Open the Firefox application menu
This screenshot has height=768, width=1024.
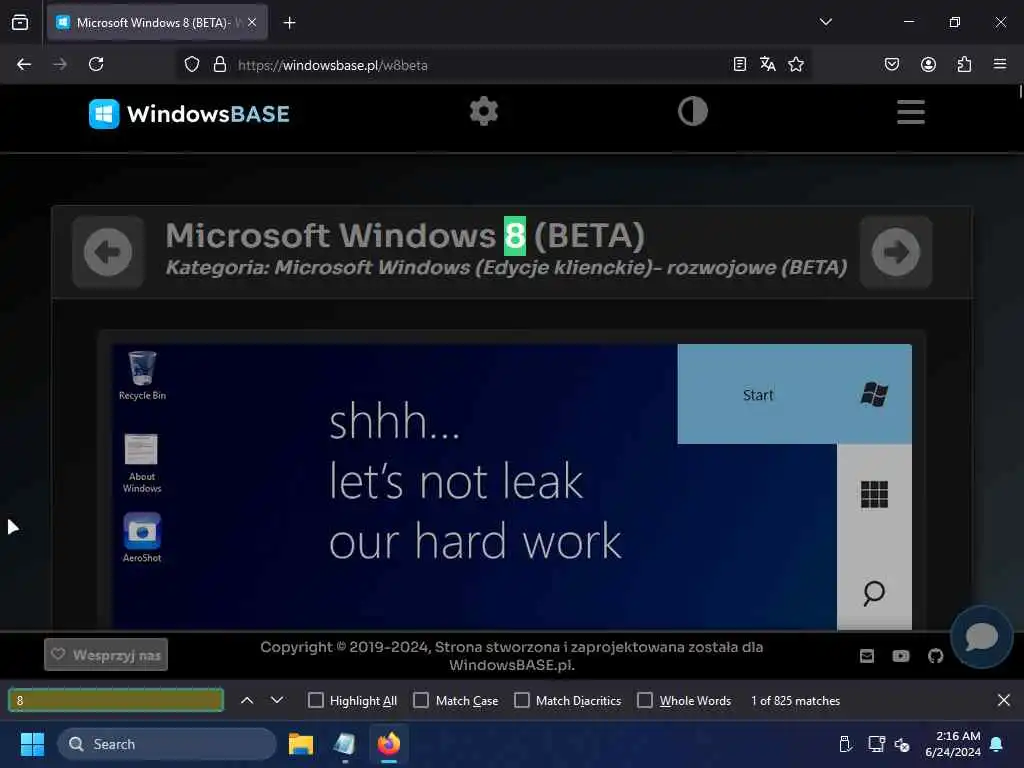click(x=999, y=64)
